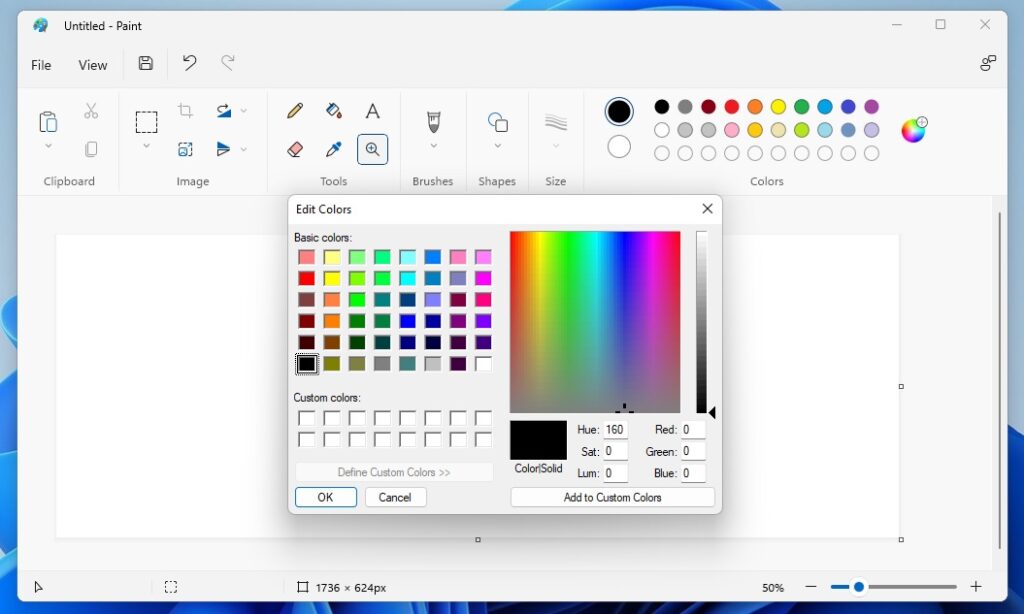Expand the Flip options dropdown
The image size is (1024, 614).
[243, 149]
